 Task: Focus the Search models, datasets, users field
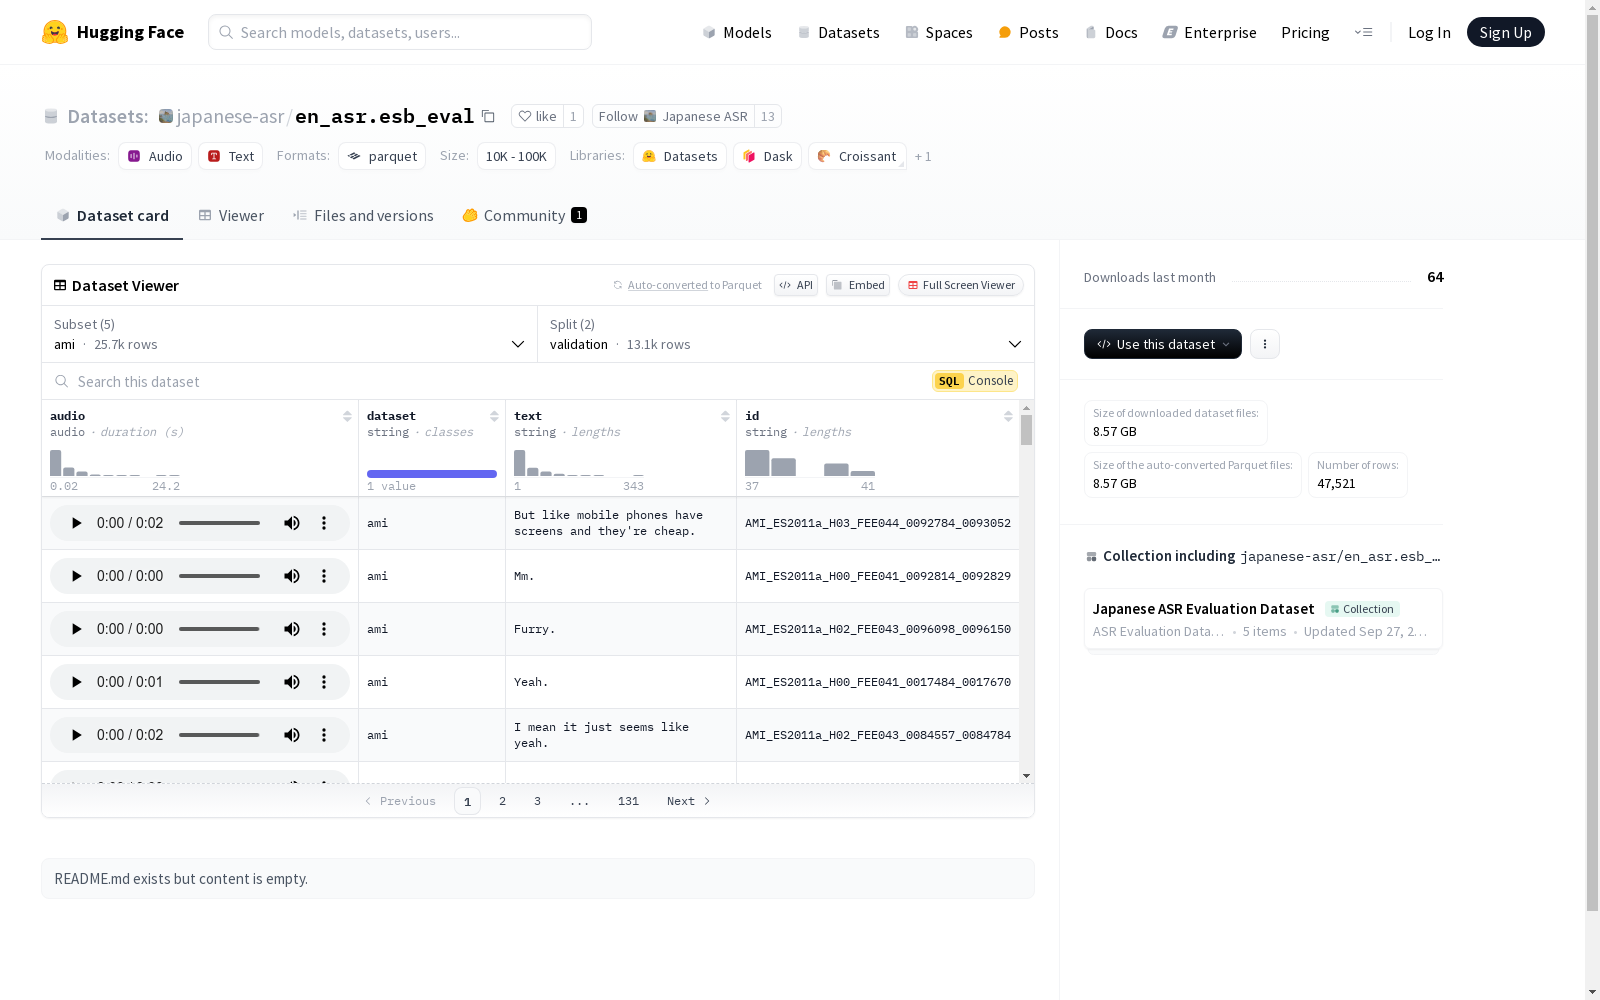click(x=400, y=32)
